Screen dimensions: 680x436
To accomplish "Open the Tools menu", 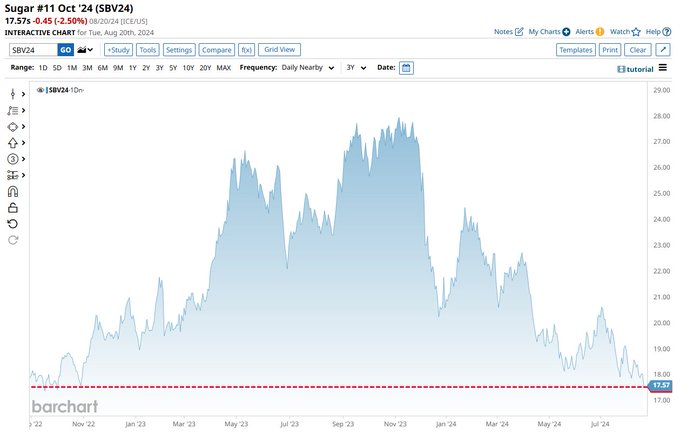I will click(148, 50).
